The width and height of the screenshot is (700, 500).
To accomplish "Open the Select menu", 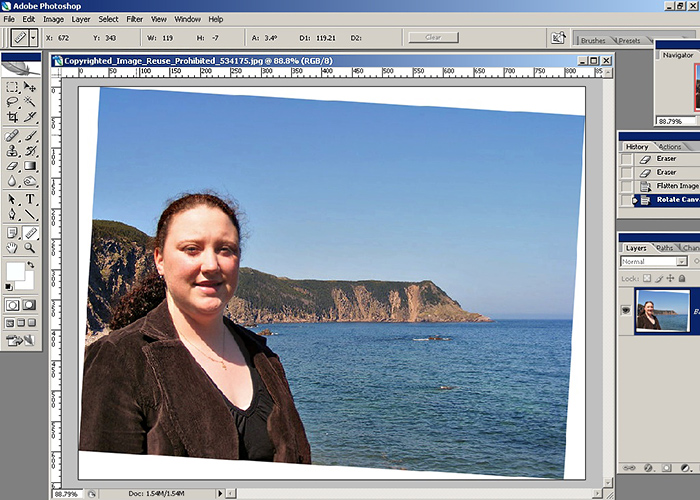I will pos(108,19).
